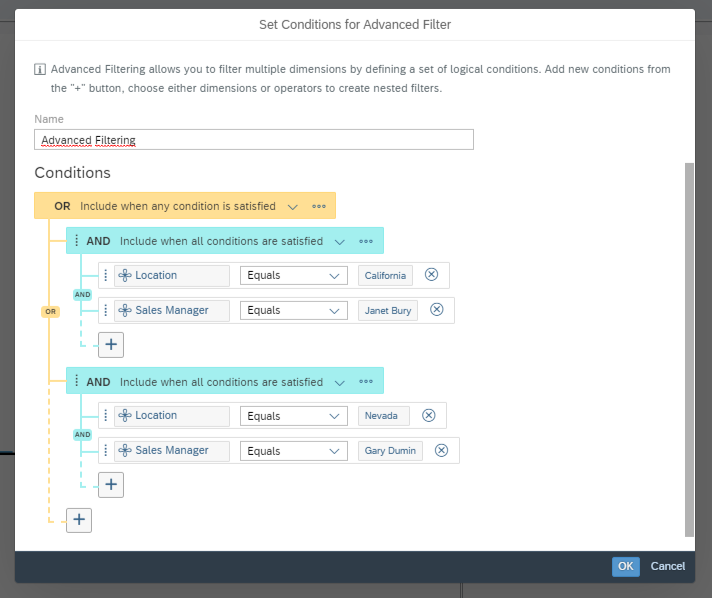Remove the Gary Dumin condition

[x=441, y=450]
